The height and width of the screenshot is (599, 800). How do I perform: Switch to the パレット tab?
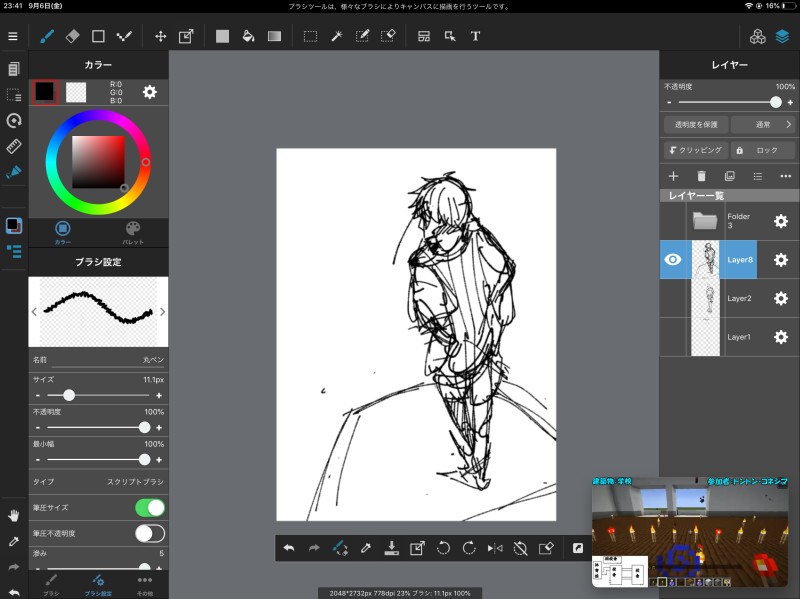coord(133,232)
